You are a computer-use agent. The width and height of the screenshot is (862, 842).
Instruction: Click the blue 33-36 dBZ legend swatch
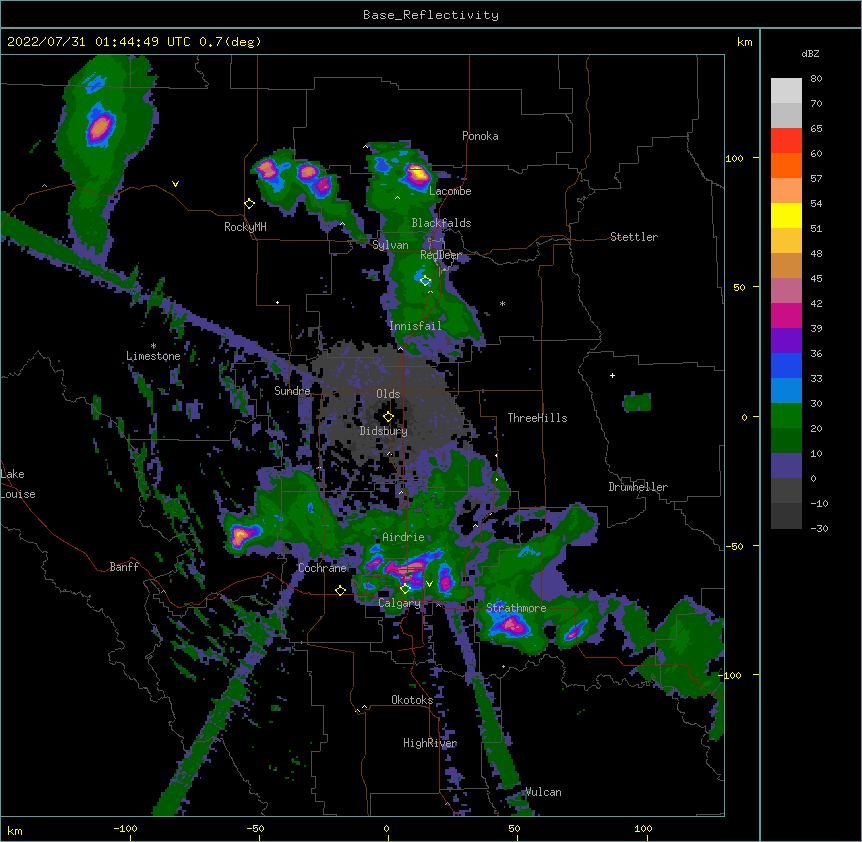pyautogui.click(x=786, y=365)
